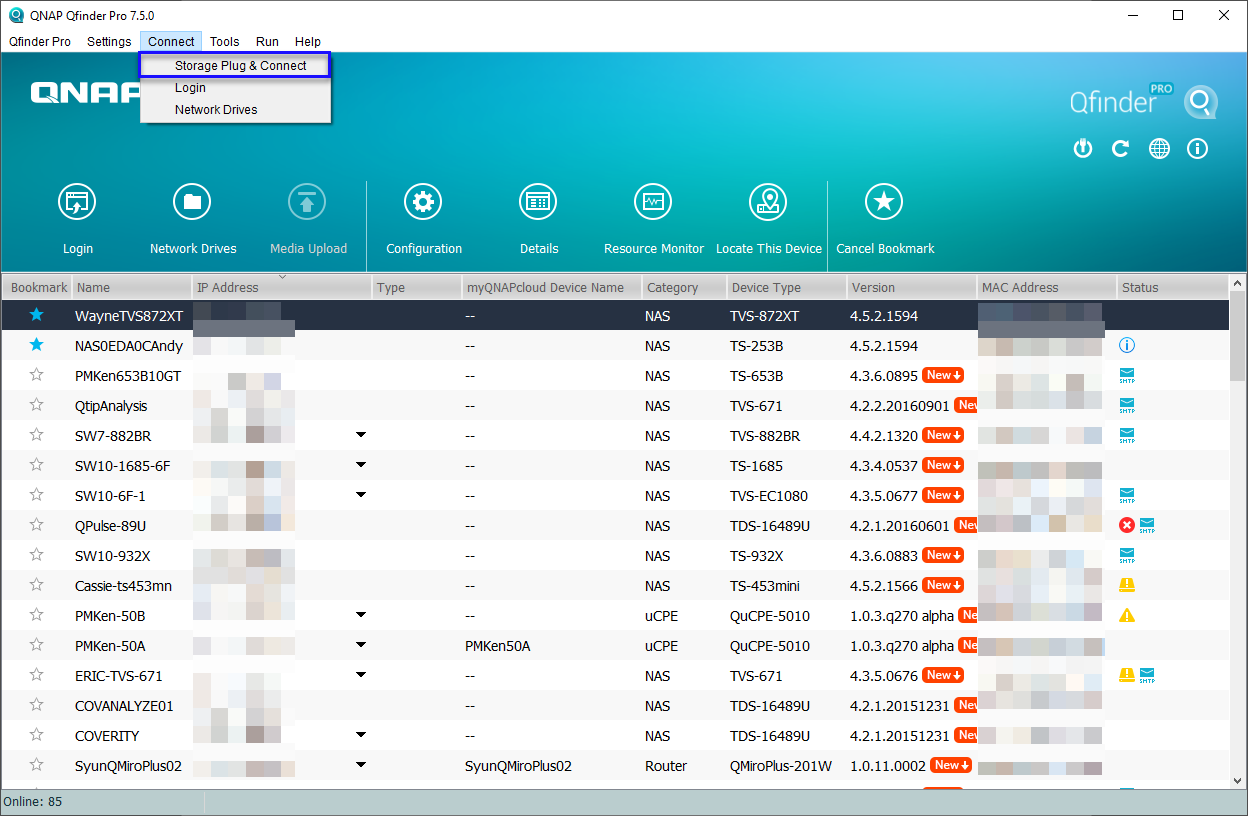Toggle the bookmark star for Cassie-ts453mn
Screen dimensions: 1248x816
point(37,585)
